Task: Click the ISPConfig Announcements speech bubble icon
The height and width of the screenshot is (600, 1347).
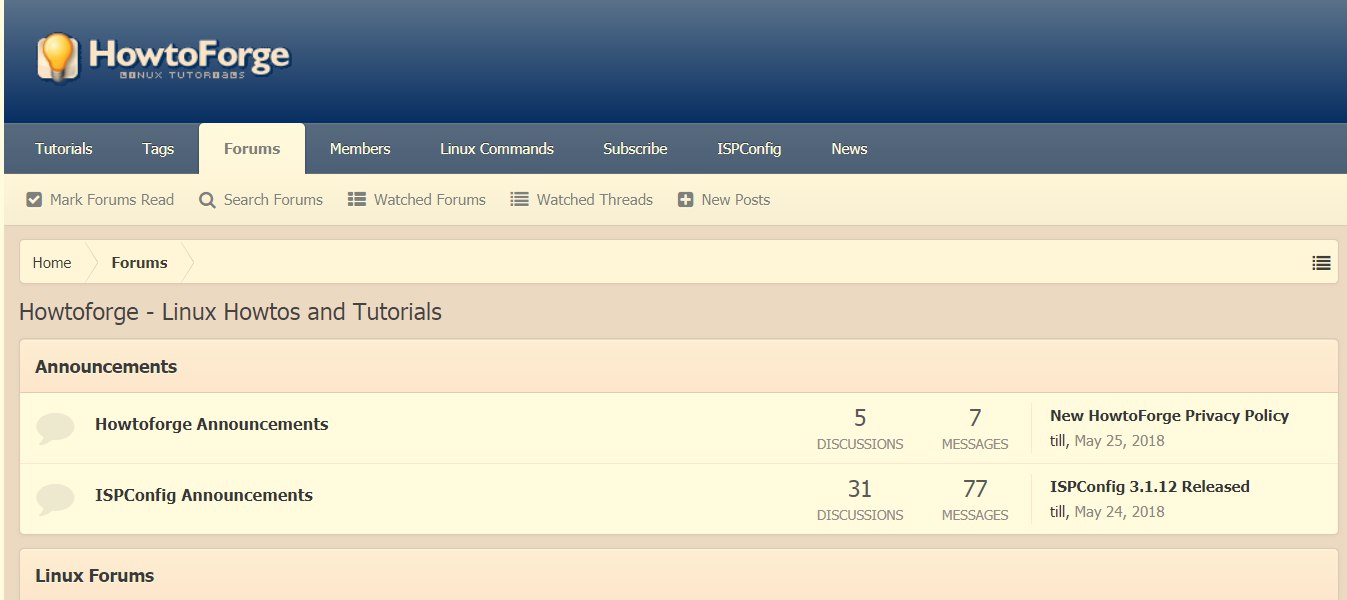Action: 55,499
